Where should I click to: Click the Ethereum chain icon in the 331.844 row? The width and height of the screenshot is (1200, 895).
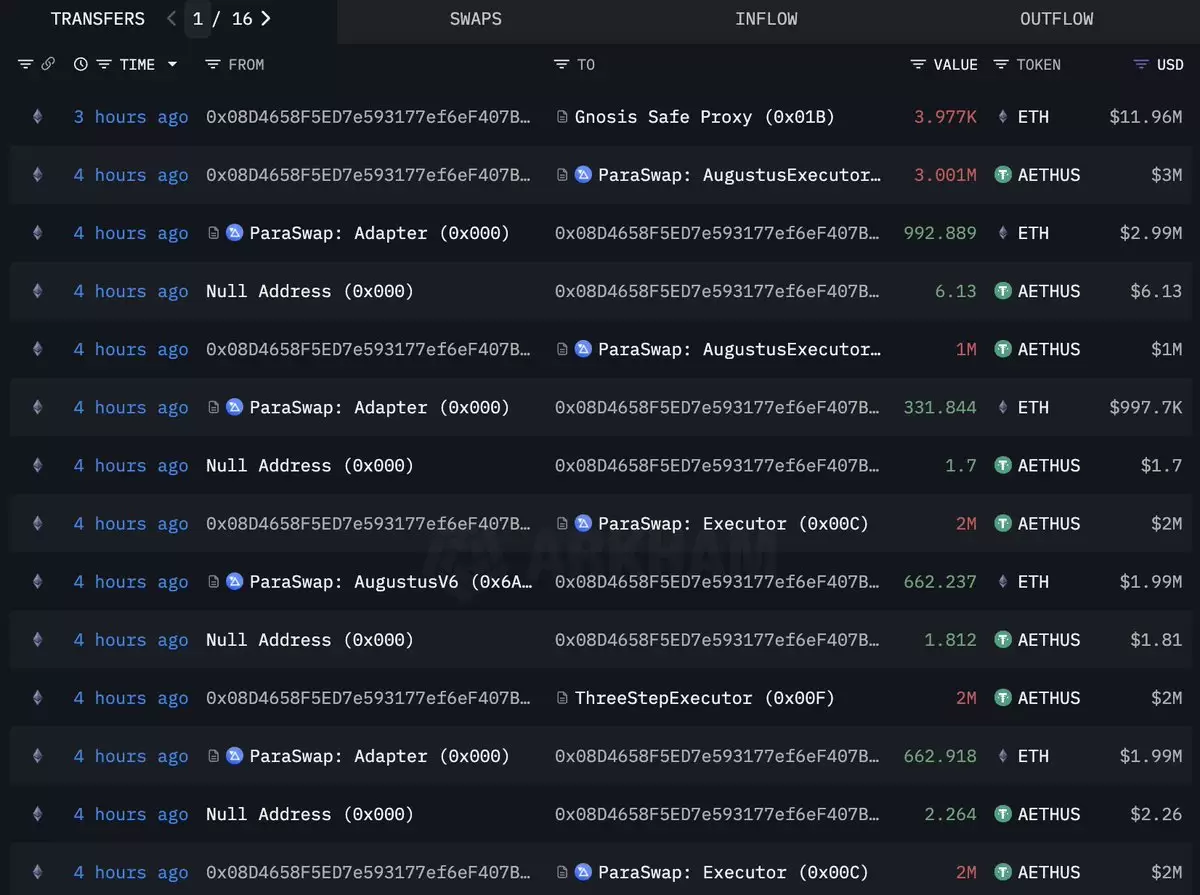(38, 407)
